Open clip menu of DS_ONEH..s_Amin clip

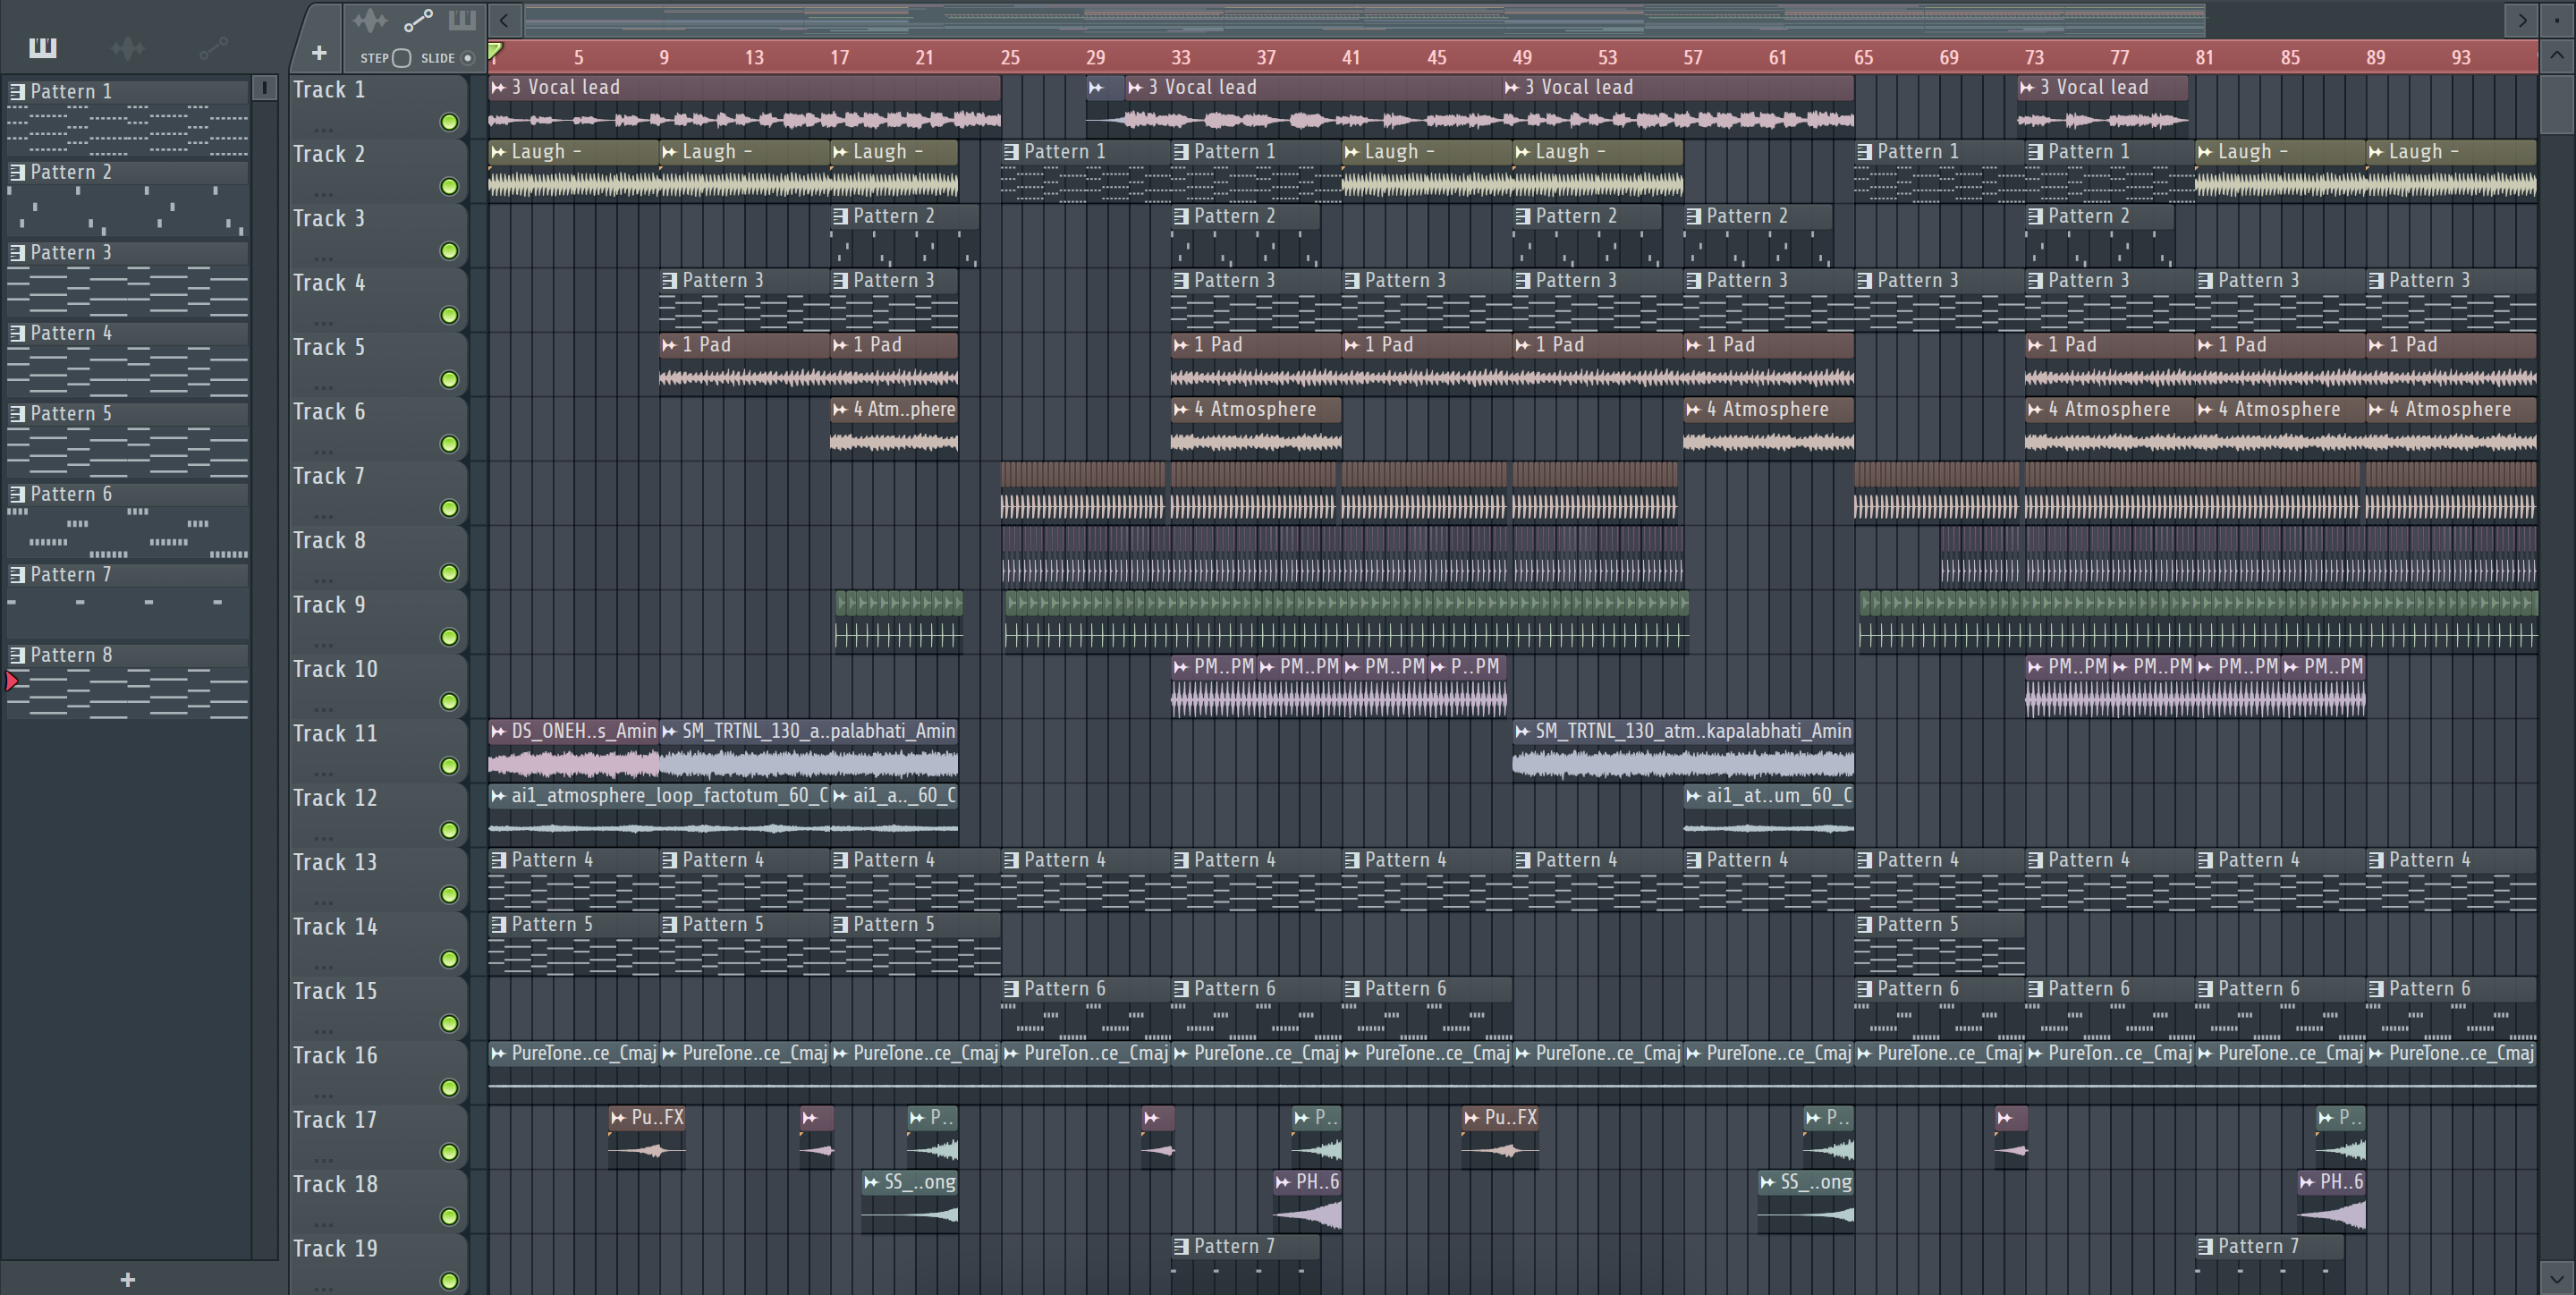tap(499, 731)
